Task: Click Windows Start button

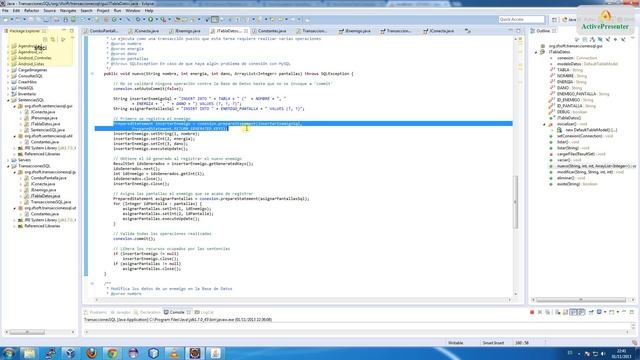Action: click(x=9, y=353)
